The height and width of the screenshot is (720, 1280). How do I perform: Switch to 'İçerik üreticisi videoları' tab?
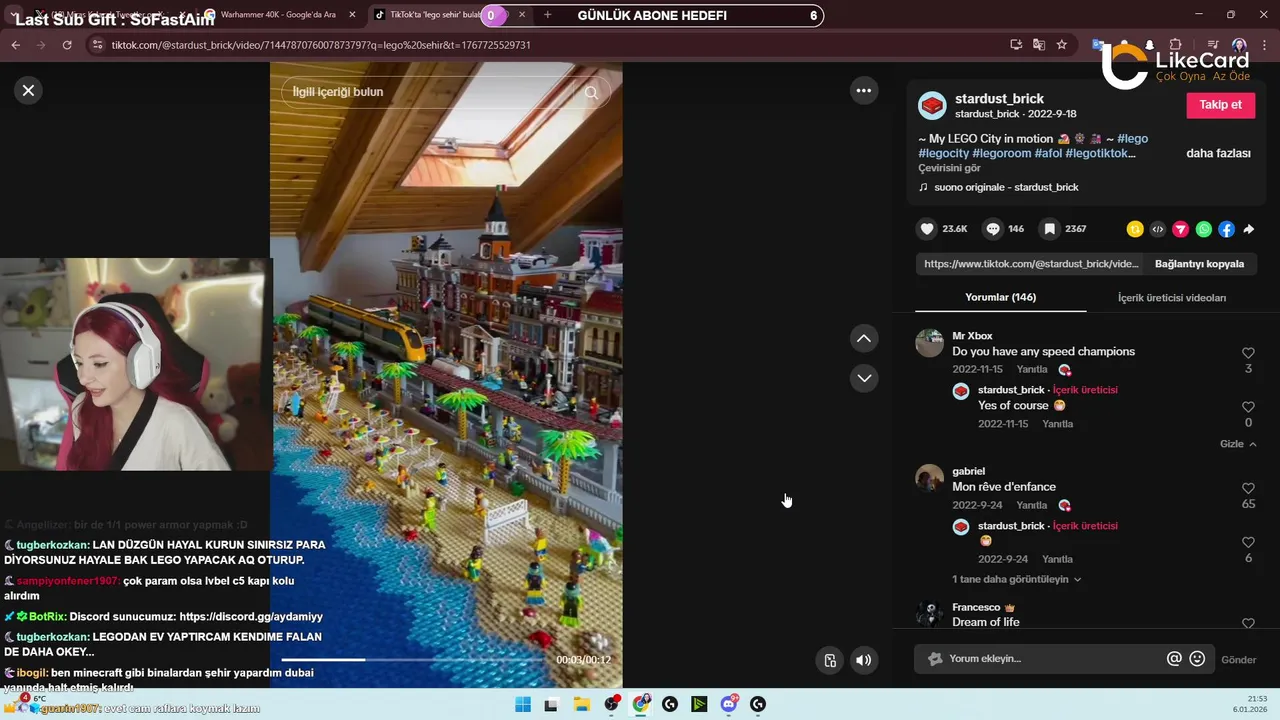click(1171, 297)
